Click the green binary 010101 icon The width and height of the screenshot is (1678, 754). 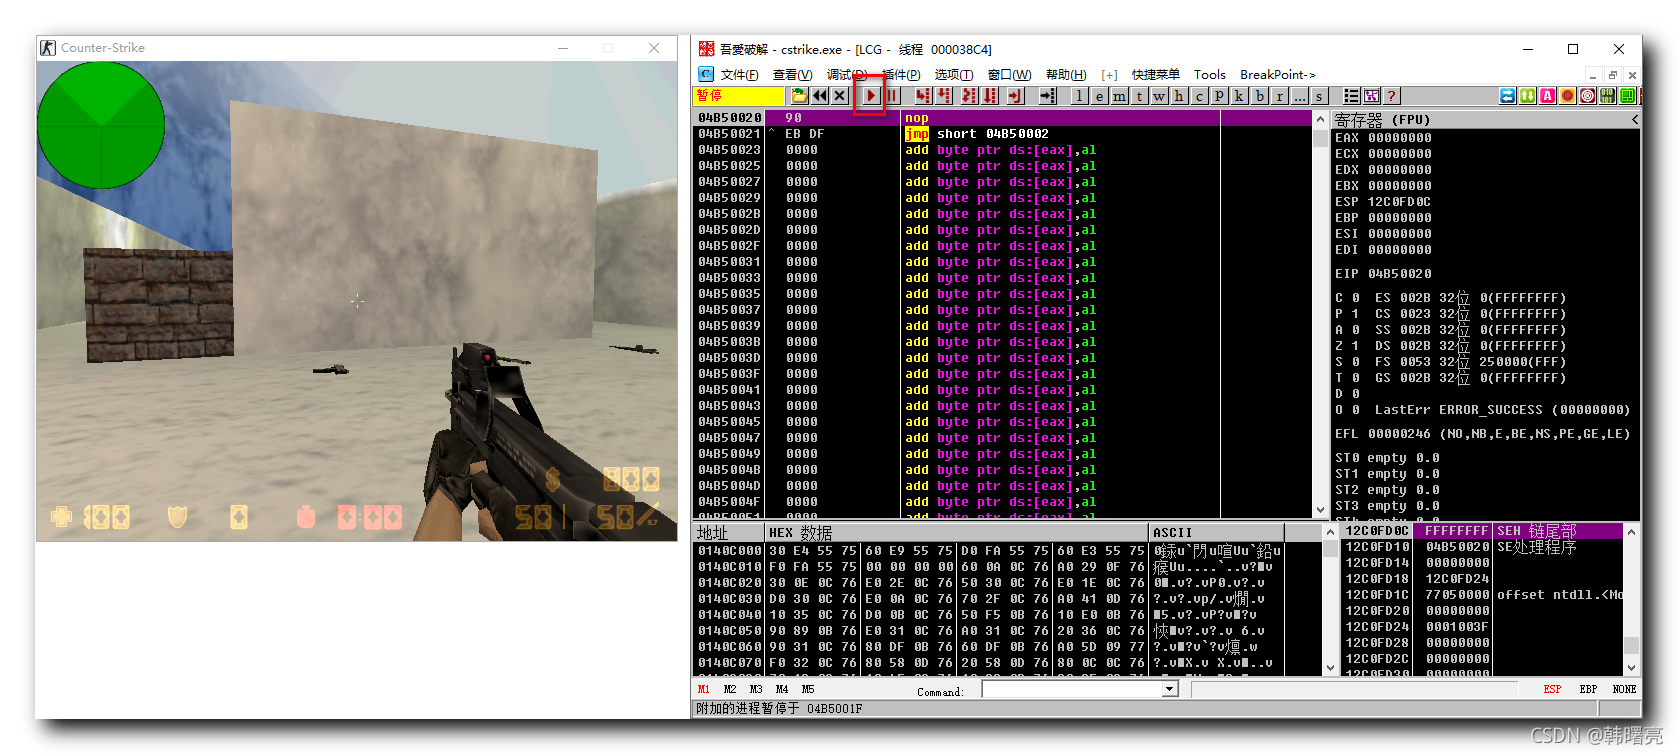1608,96
